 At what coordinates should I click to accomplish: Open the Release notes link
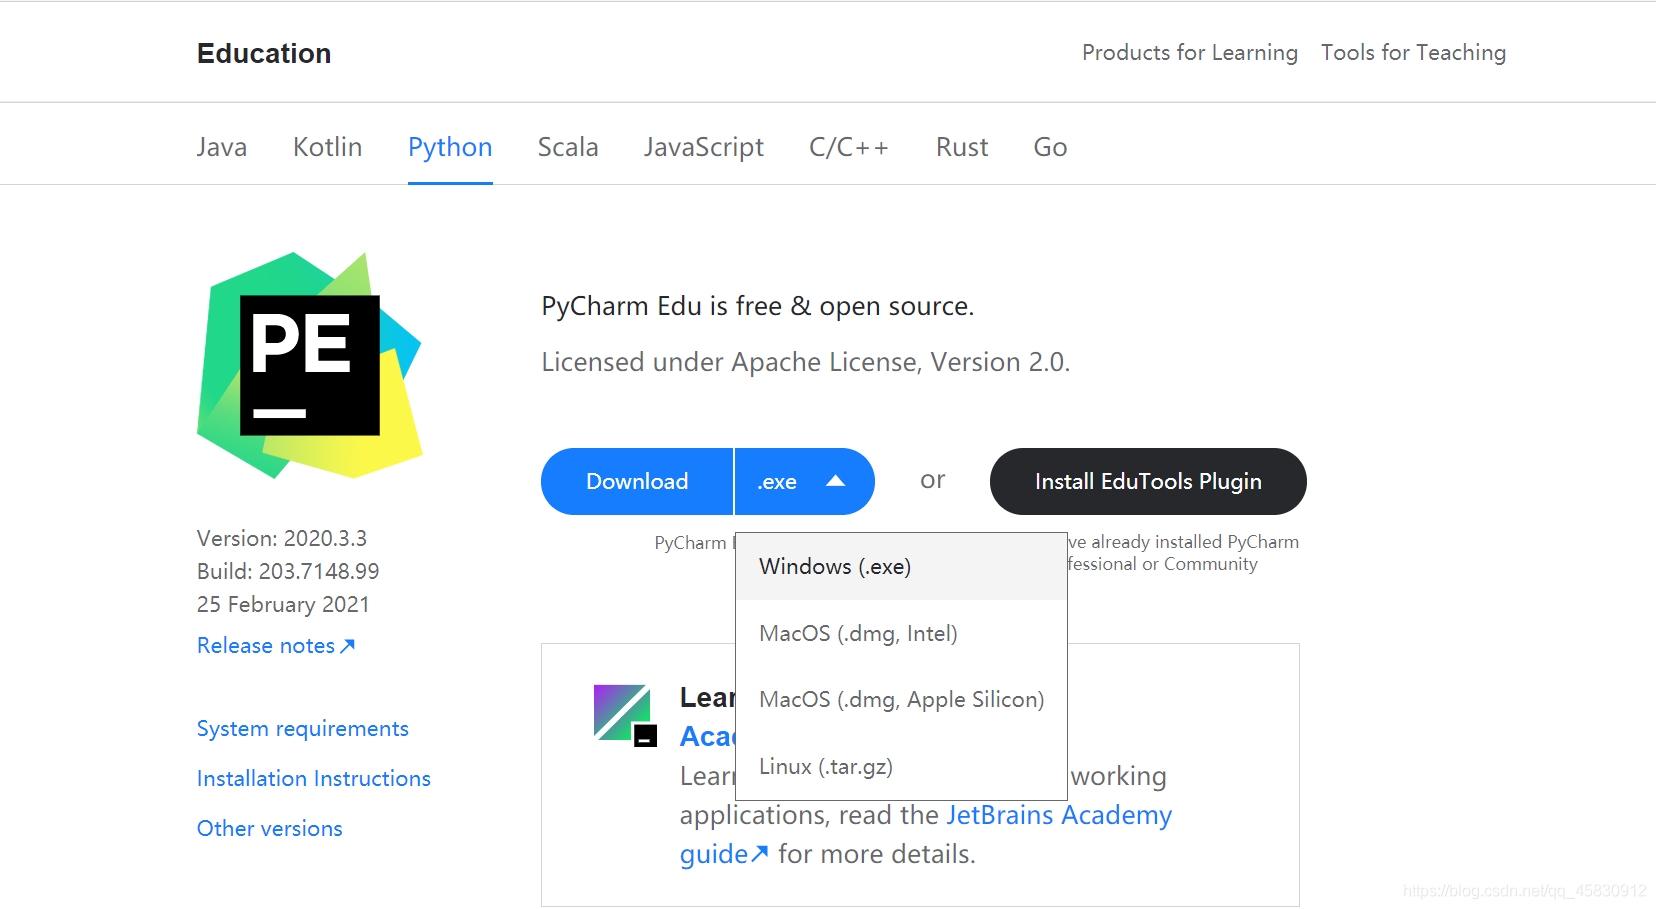(276, 645)
